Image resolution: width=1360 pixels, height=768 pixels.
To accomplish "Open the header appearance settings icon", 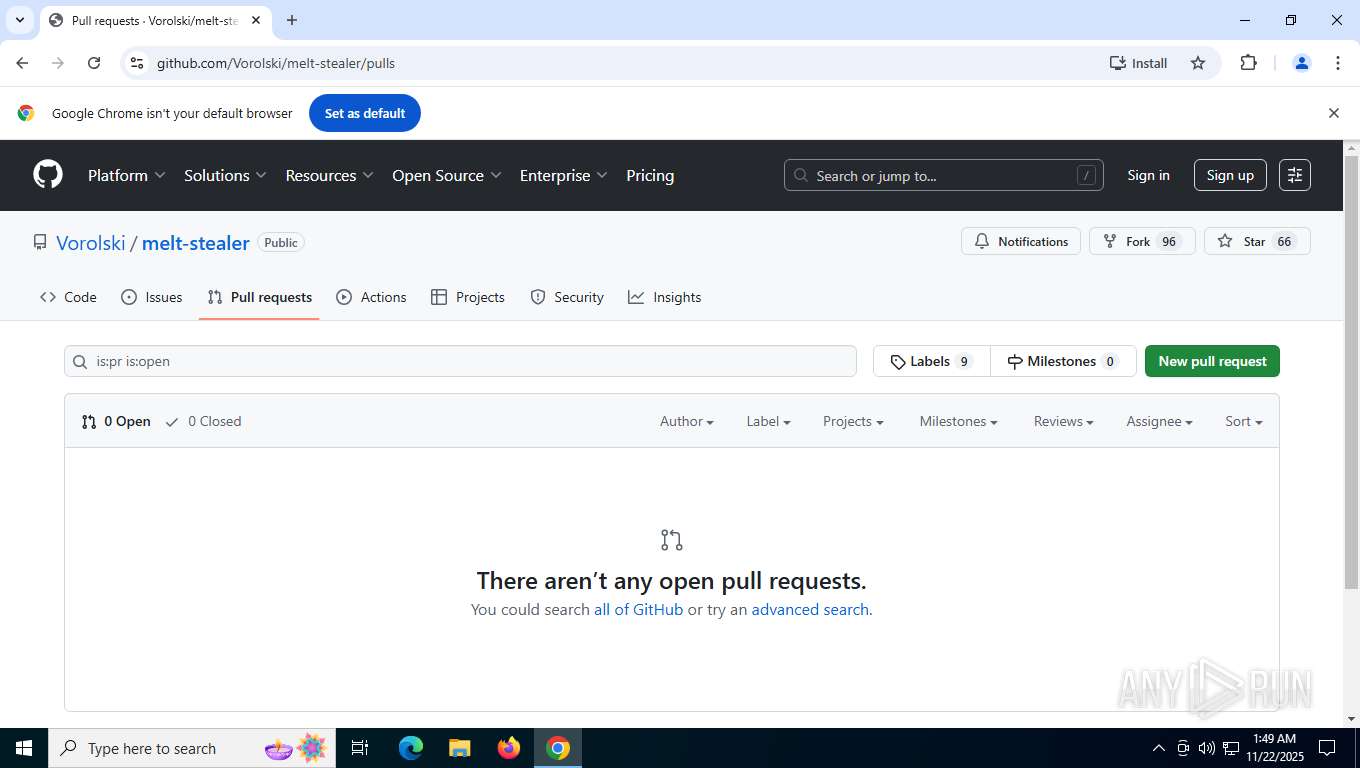I will click(1295, 175).
